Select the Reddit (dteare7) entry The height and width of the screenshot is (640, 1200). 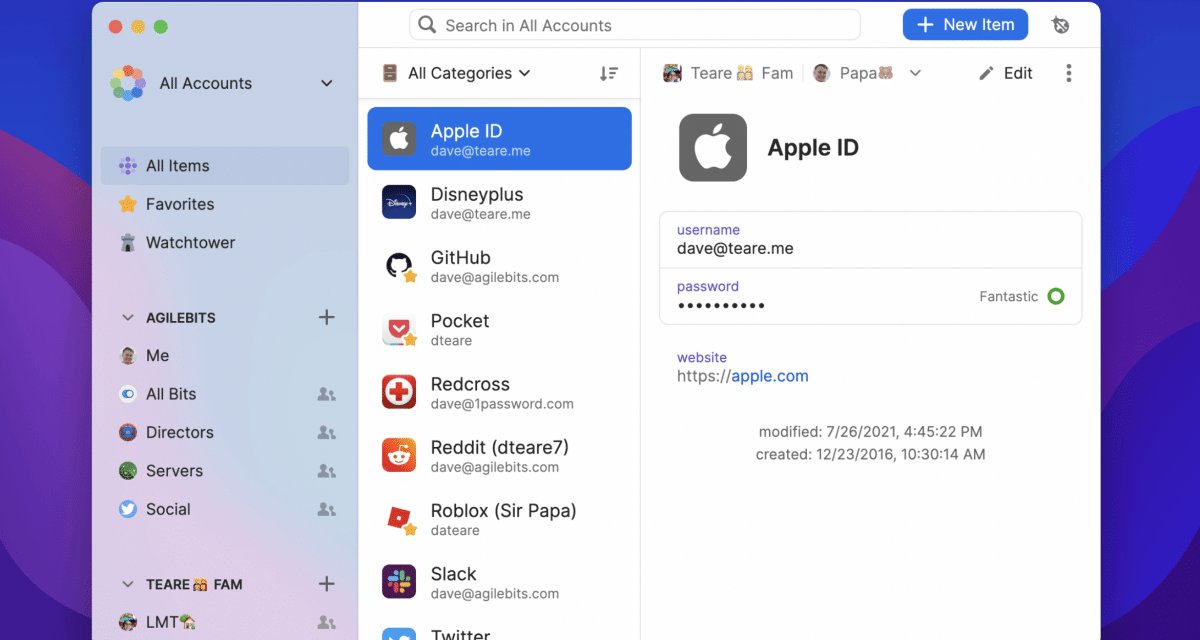click(x=499, y=455)
